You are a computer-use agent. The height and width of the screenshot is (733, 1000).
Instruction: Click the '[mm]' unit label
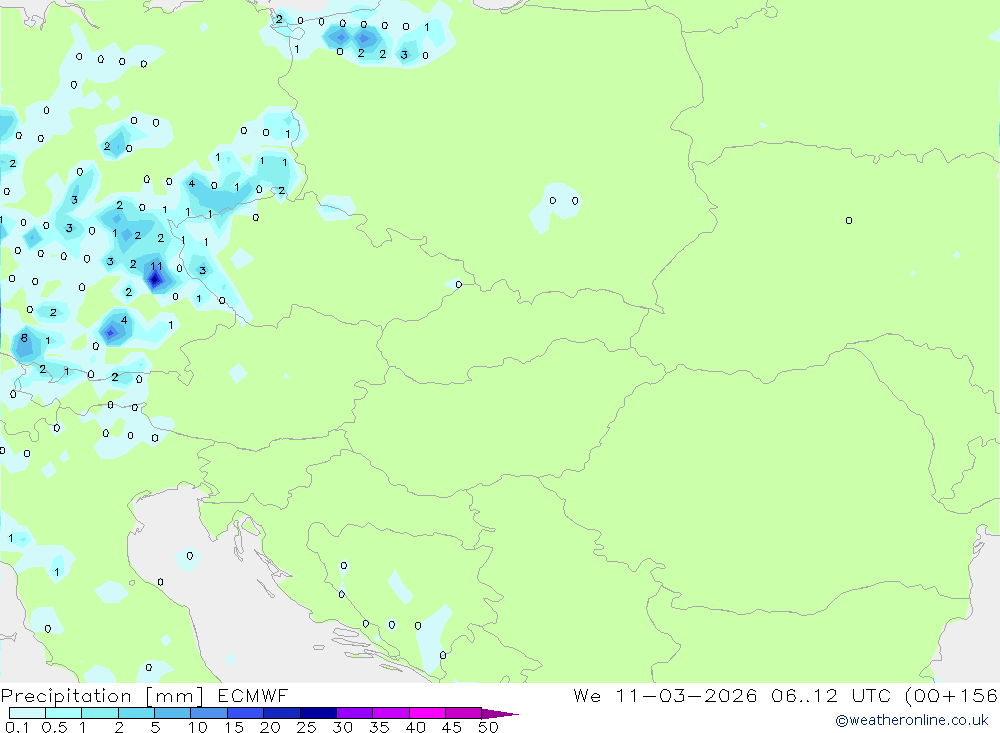click(175, 696)
